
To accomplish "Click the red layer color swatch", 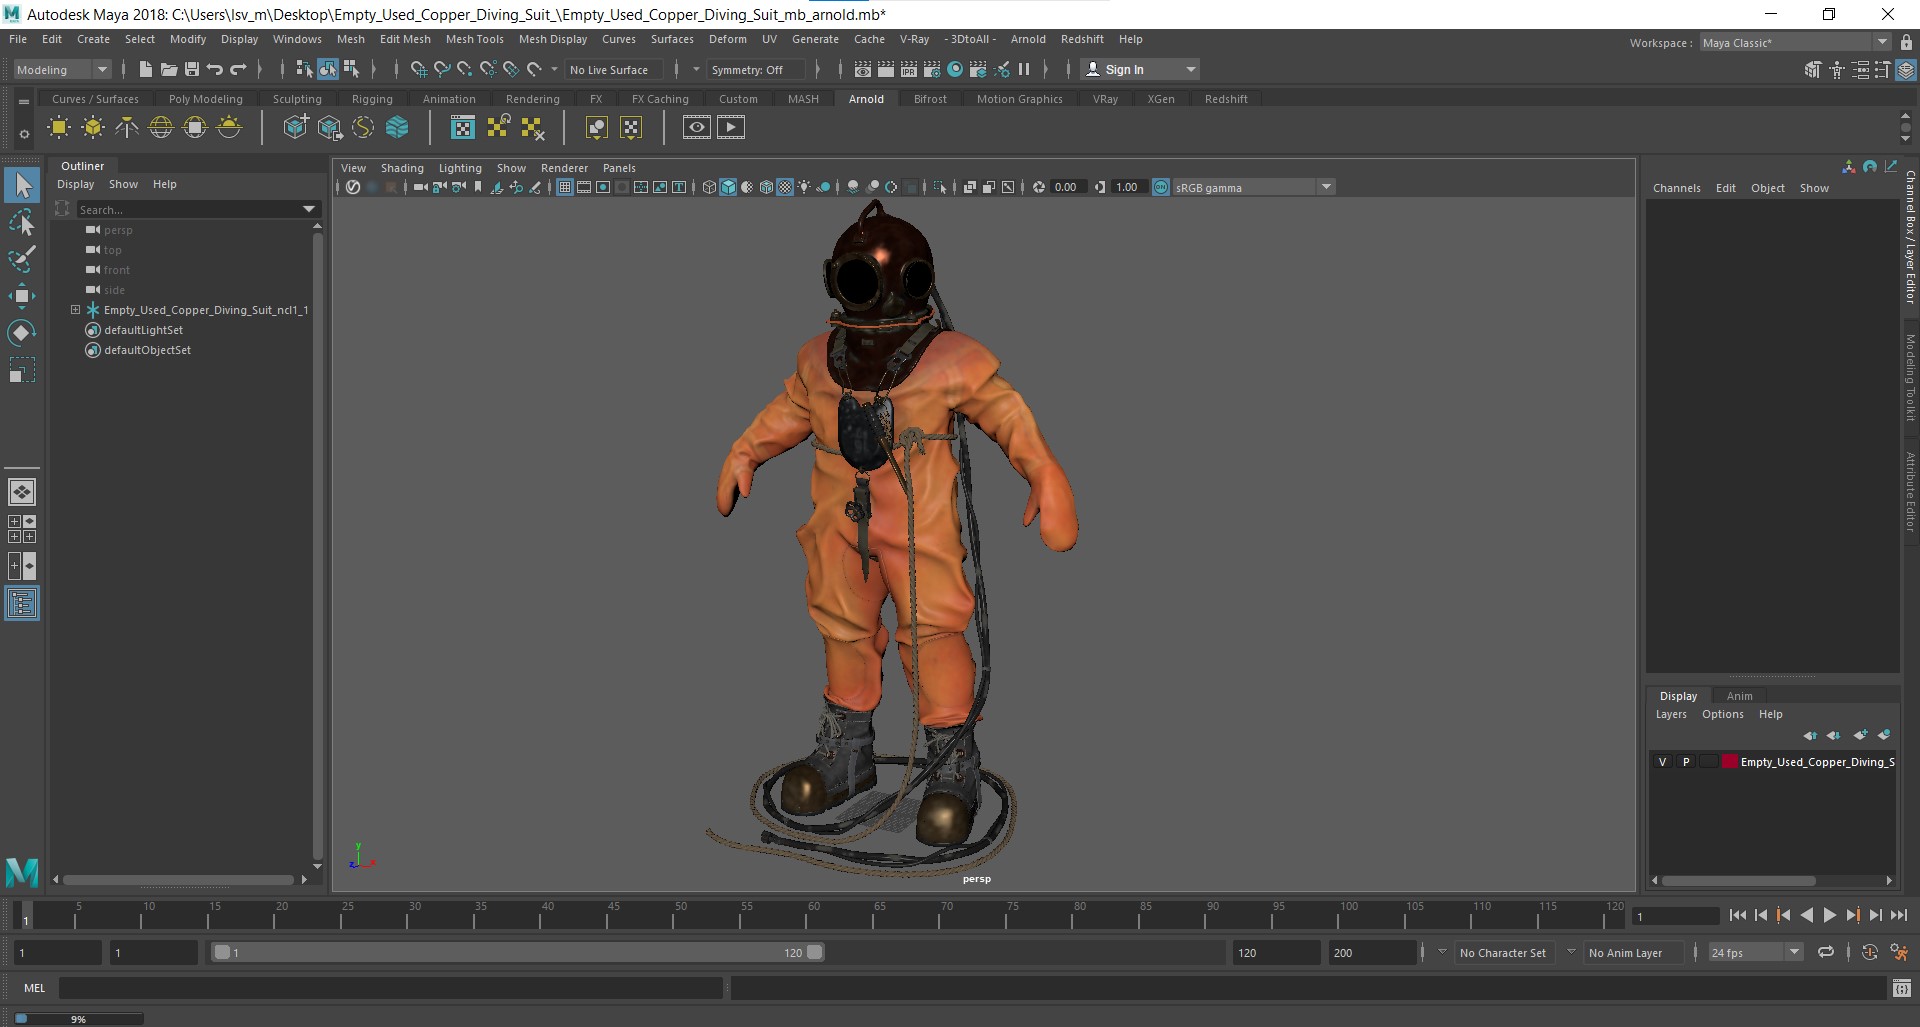I will click(1729, 762).
